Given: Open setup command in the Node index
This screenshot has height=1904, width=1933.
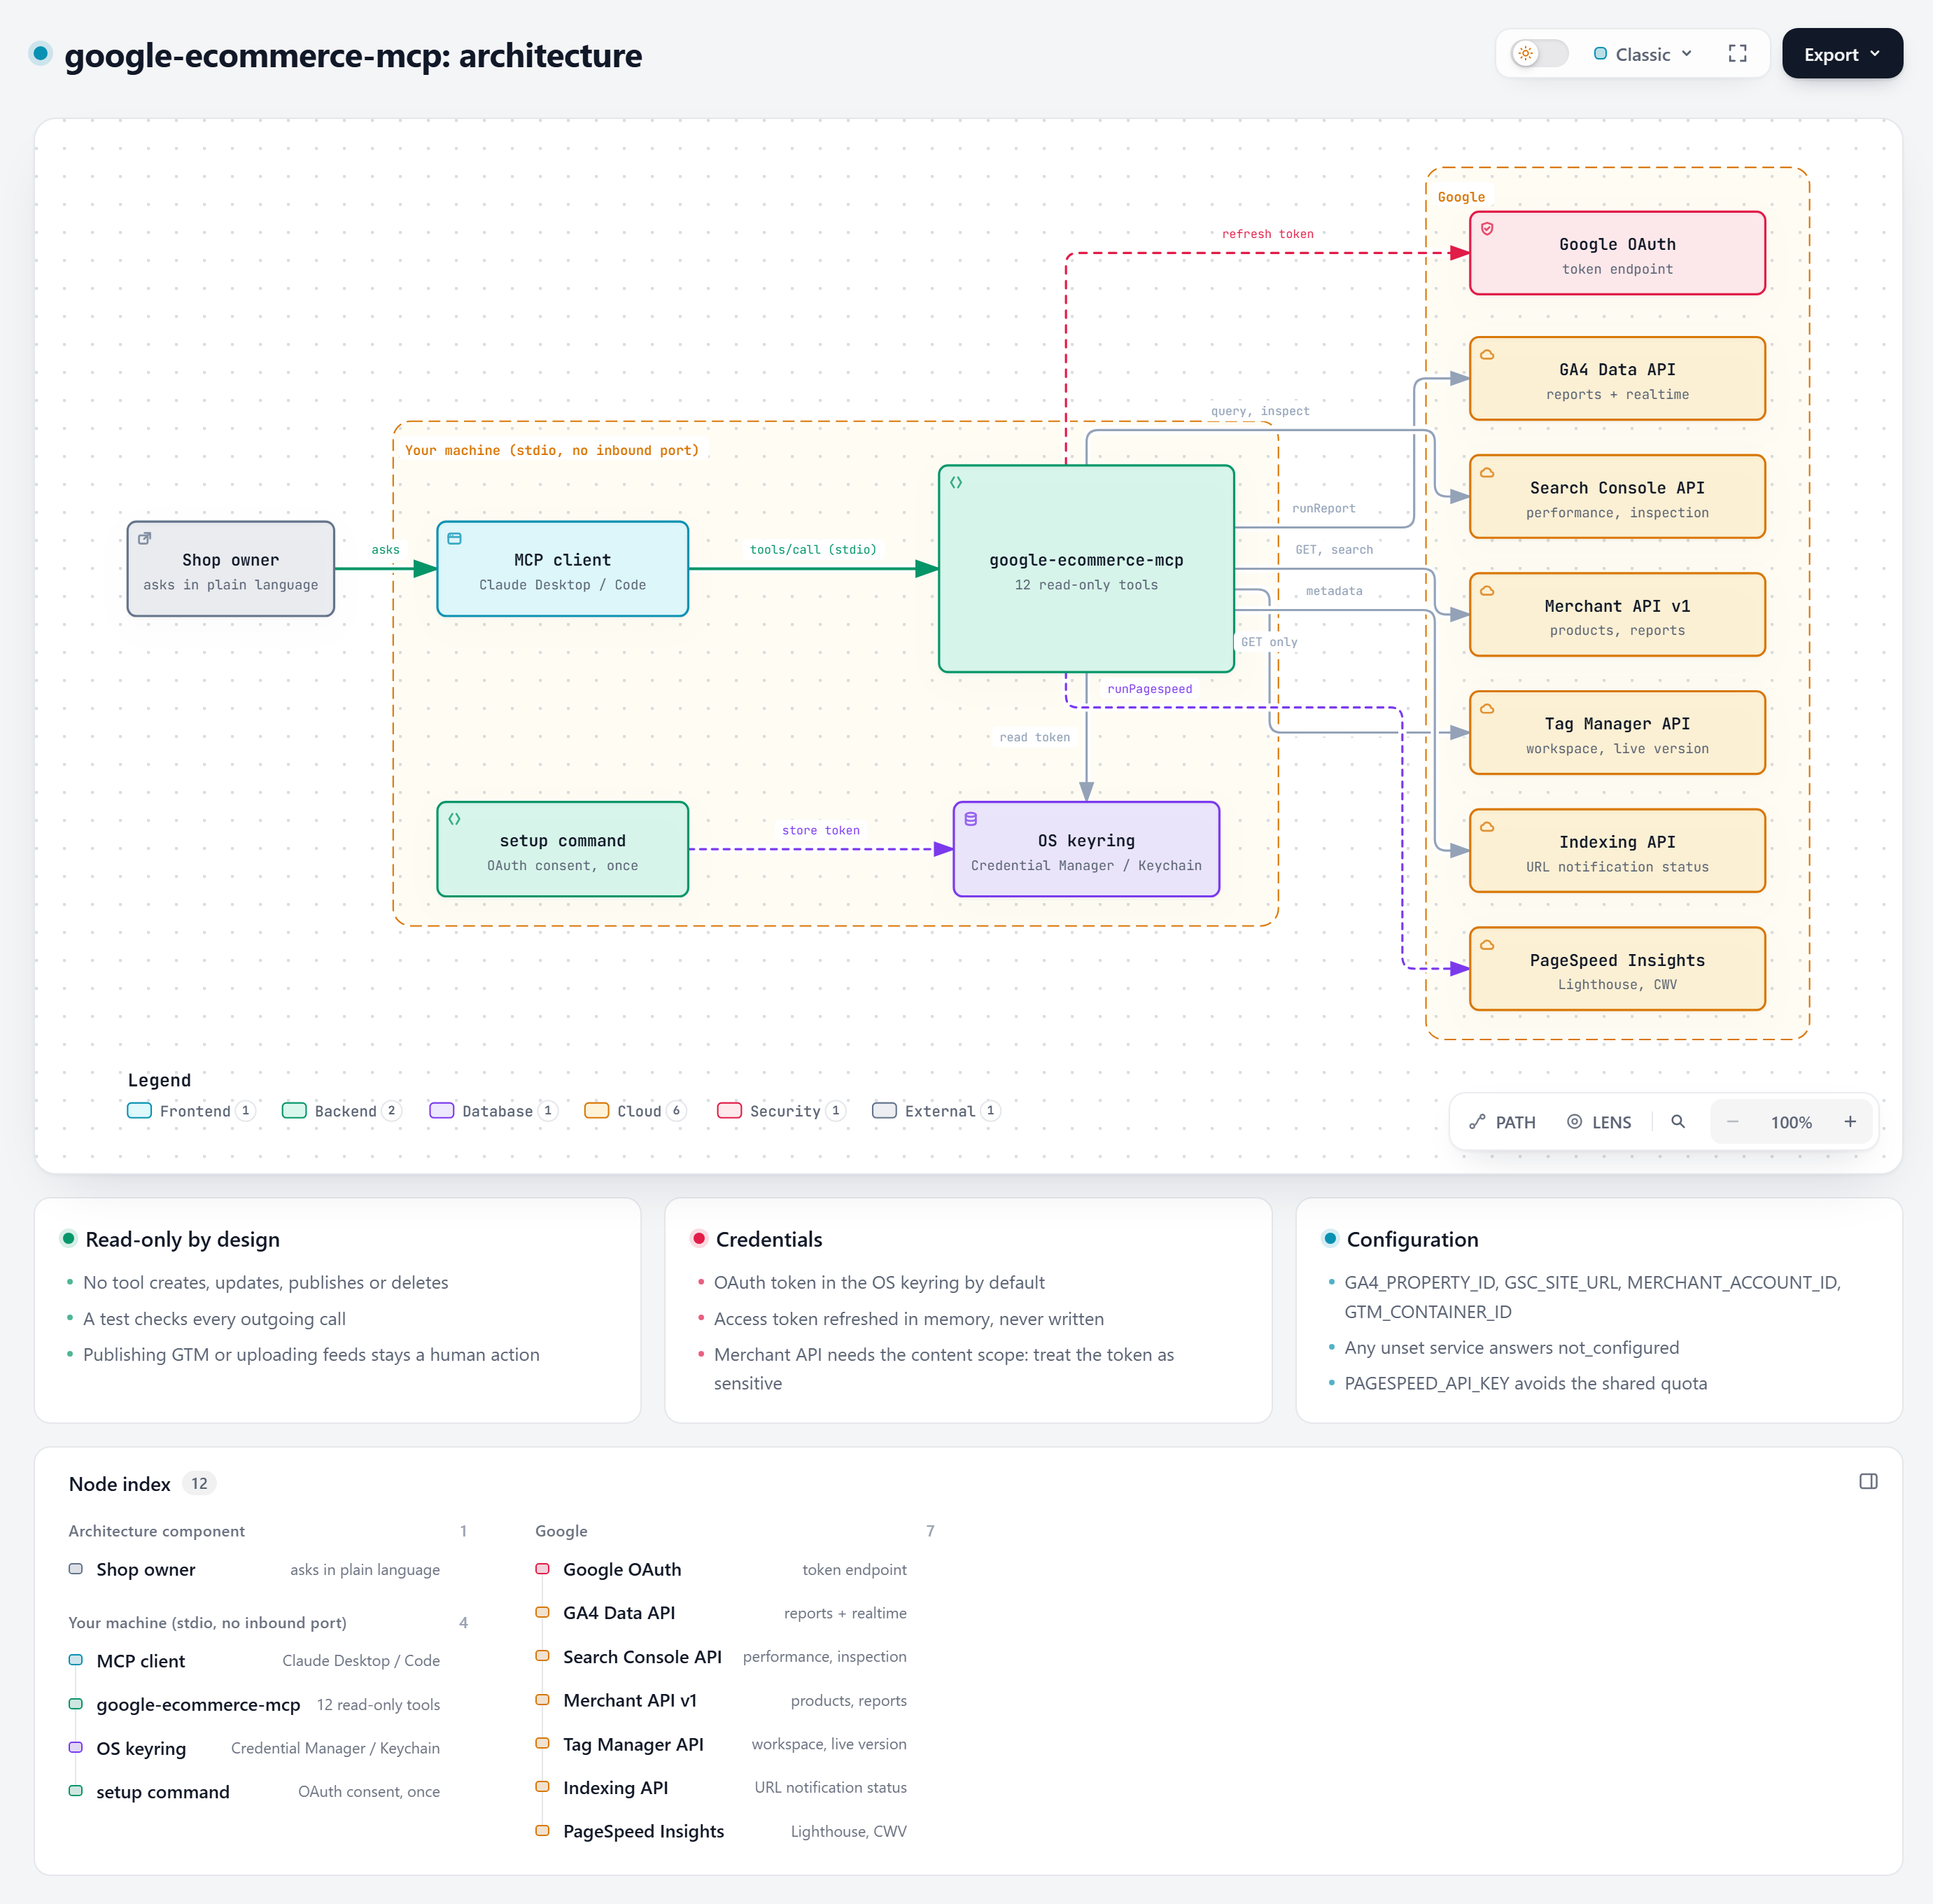Looking at the screenshot, I should tap(254, 1791).
